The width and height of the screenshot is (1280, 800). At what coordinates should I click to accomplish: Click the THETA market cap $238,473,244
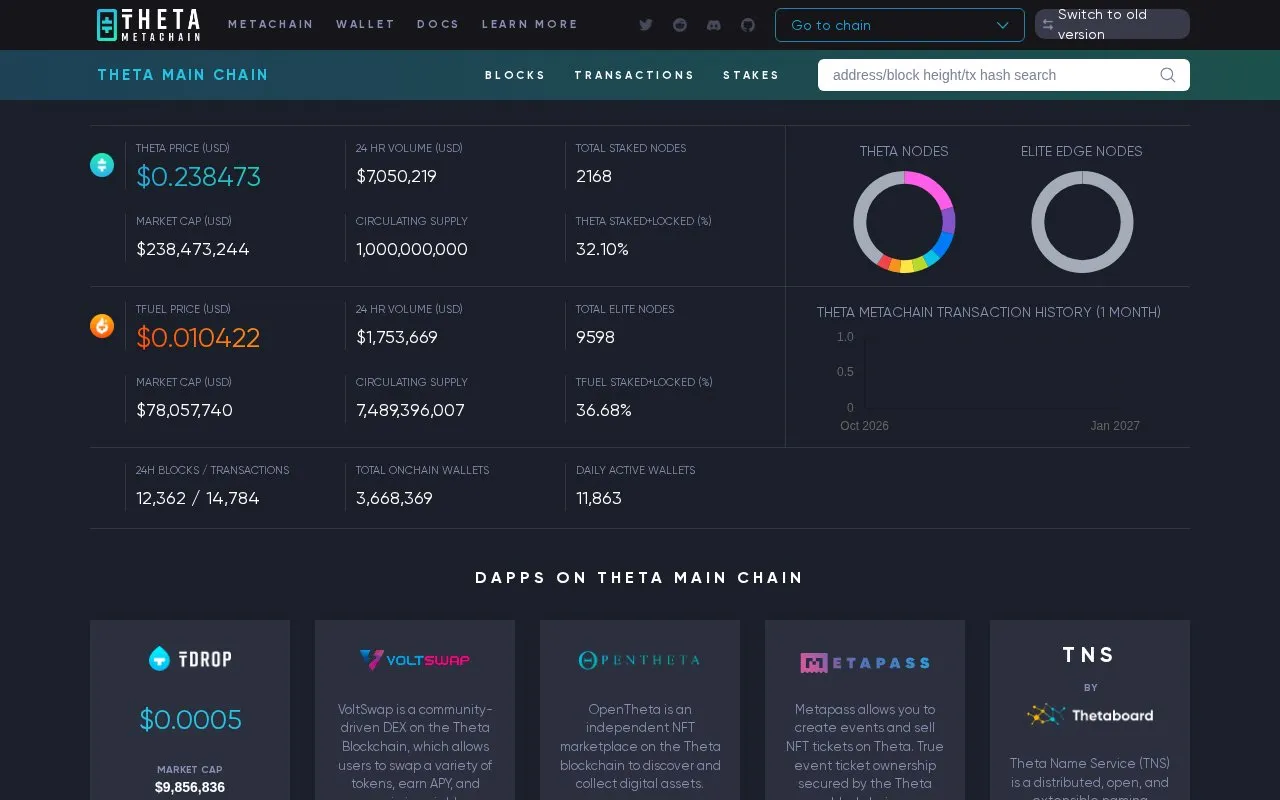[193, 250]
